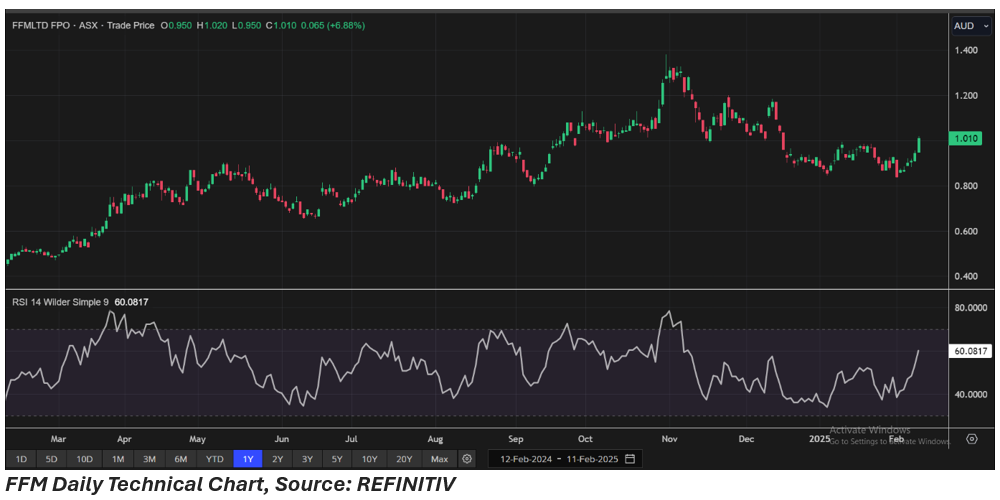Select the 5D time range
The height and width of the screenshot is (500, 1000).
pyautogui.click(x=52, y=459)
